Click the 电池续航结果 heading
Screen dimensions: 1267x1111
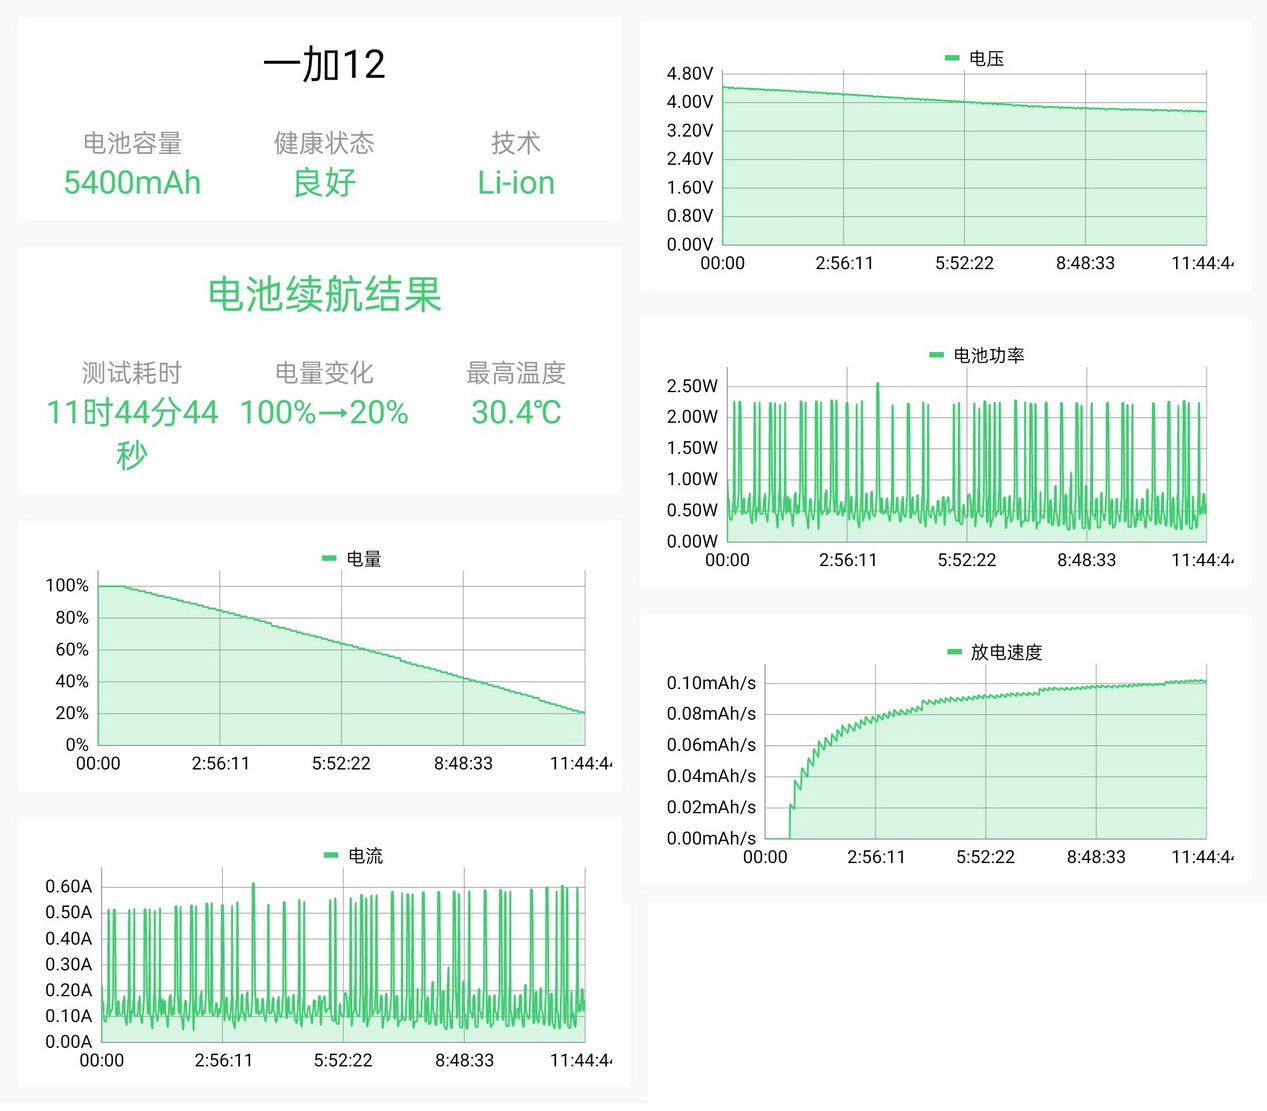324,295
